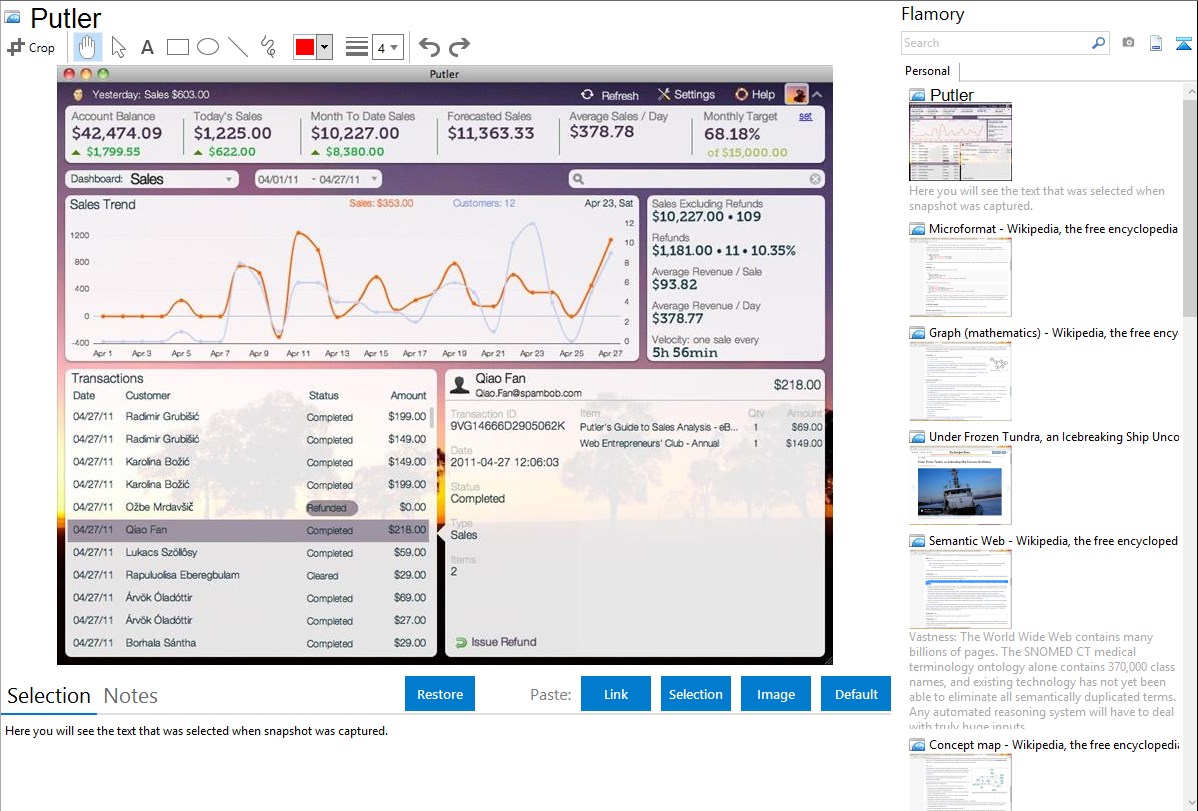Click the line thickness icon
The height and width of the screenshot is (811, 1198).
pos(357,47)
